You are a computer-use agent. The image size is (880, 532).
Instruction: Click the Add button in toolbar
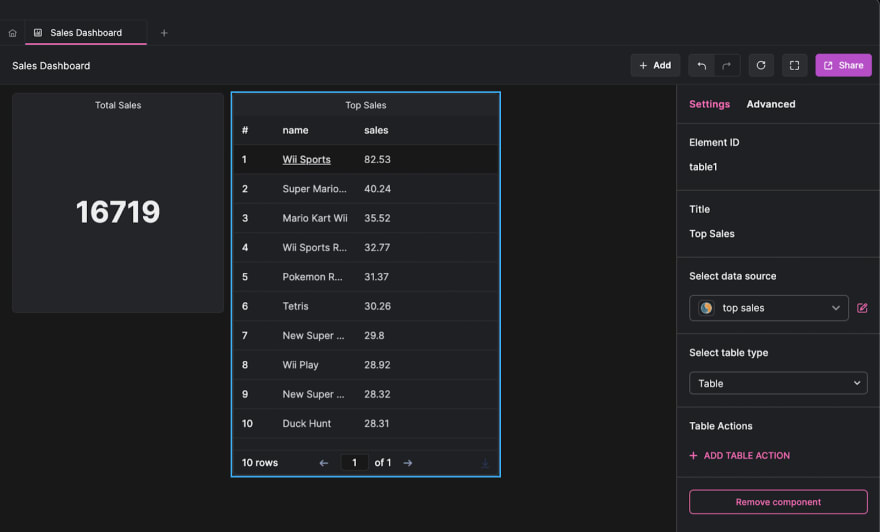coord(655,66)
